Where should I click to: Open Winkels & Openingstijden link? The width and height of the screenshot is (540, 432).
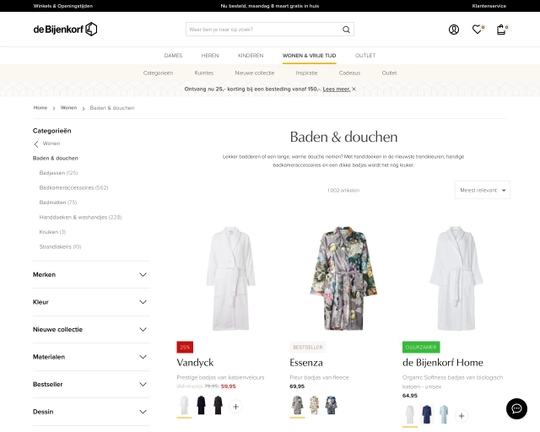tap(63, 6)
